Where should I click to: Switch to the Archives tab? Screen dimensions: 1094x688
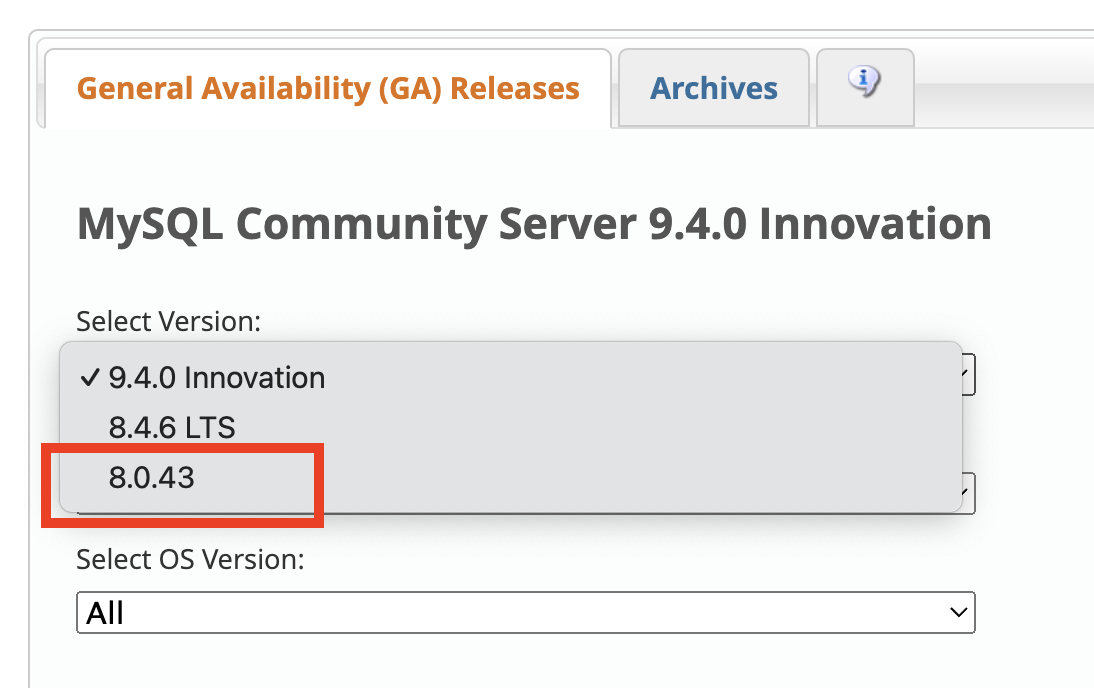point(714,89)
